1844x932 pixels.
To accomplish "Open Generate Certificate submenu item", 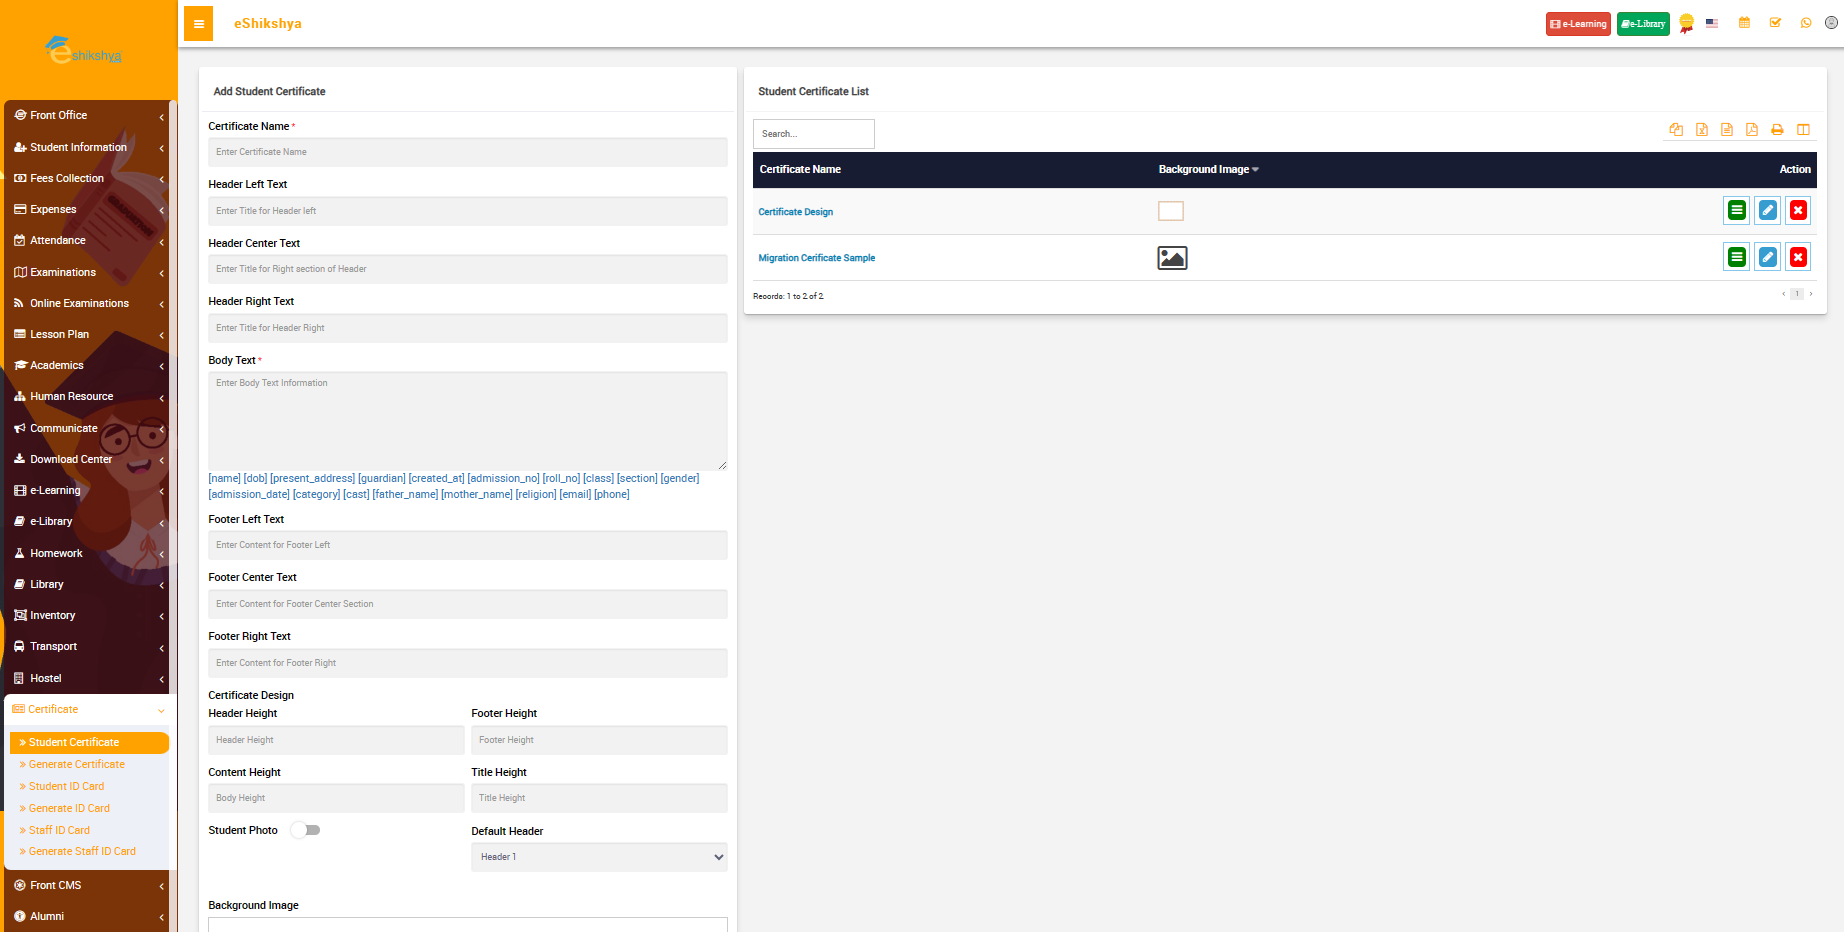I will pyautogui.click(x=77, y=764).
